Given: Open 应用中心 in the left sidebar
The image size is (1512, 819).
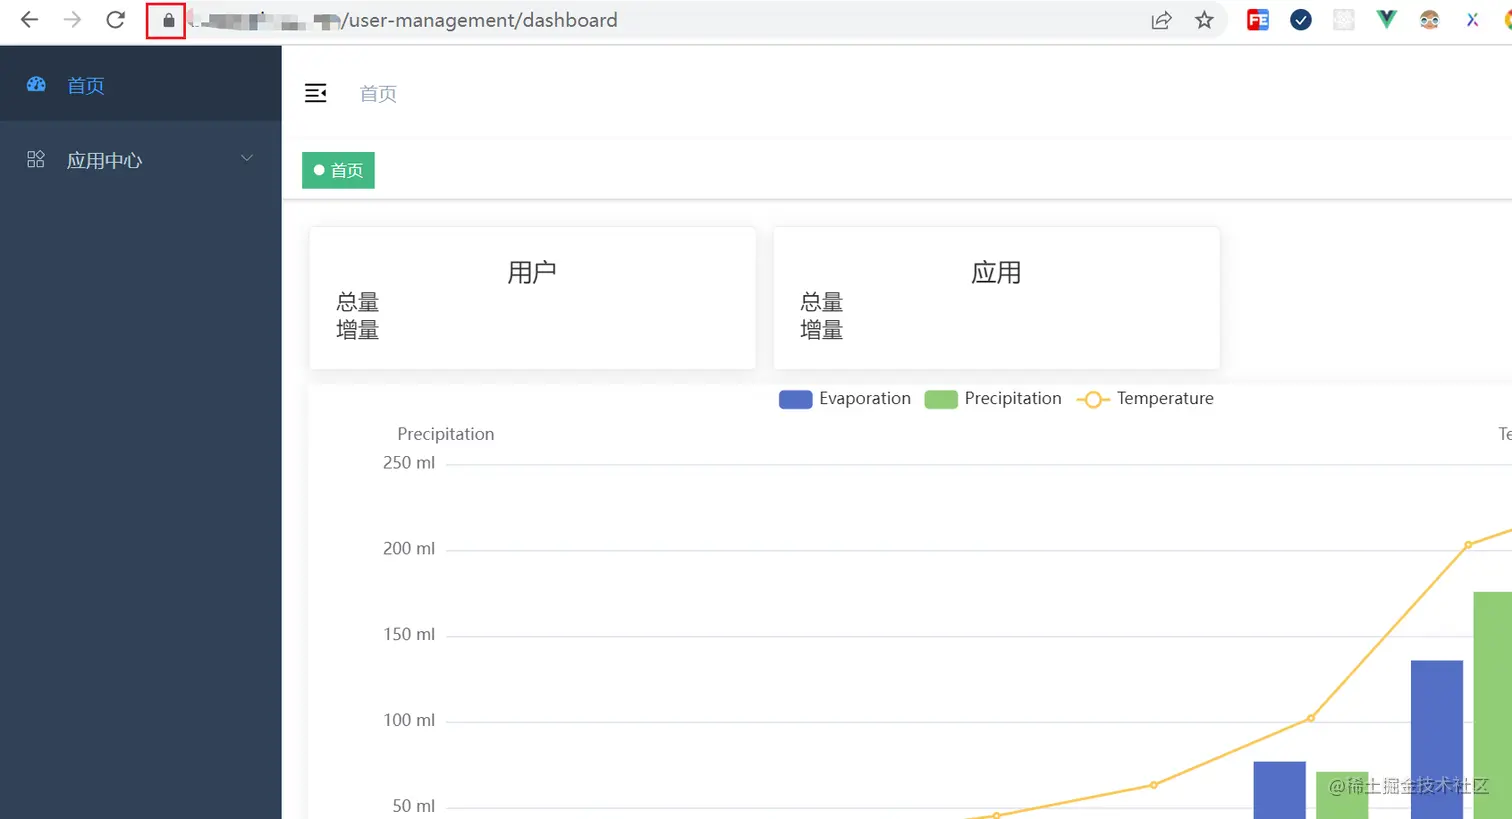Looking at the screenshot, I should [140, 160].
